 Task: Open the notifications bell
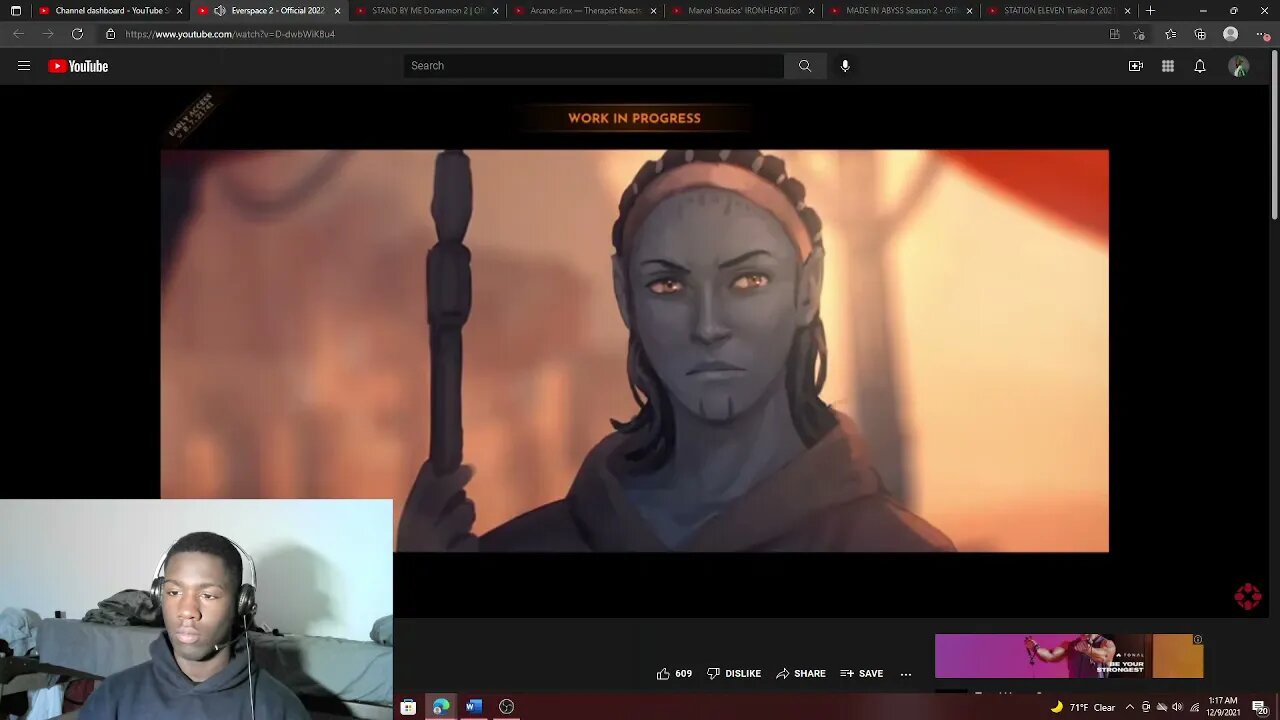tap(1200, 66)
